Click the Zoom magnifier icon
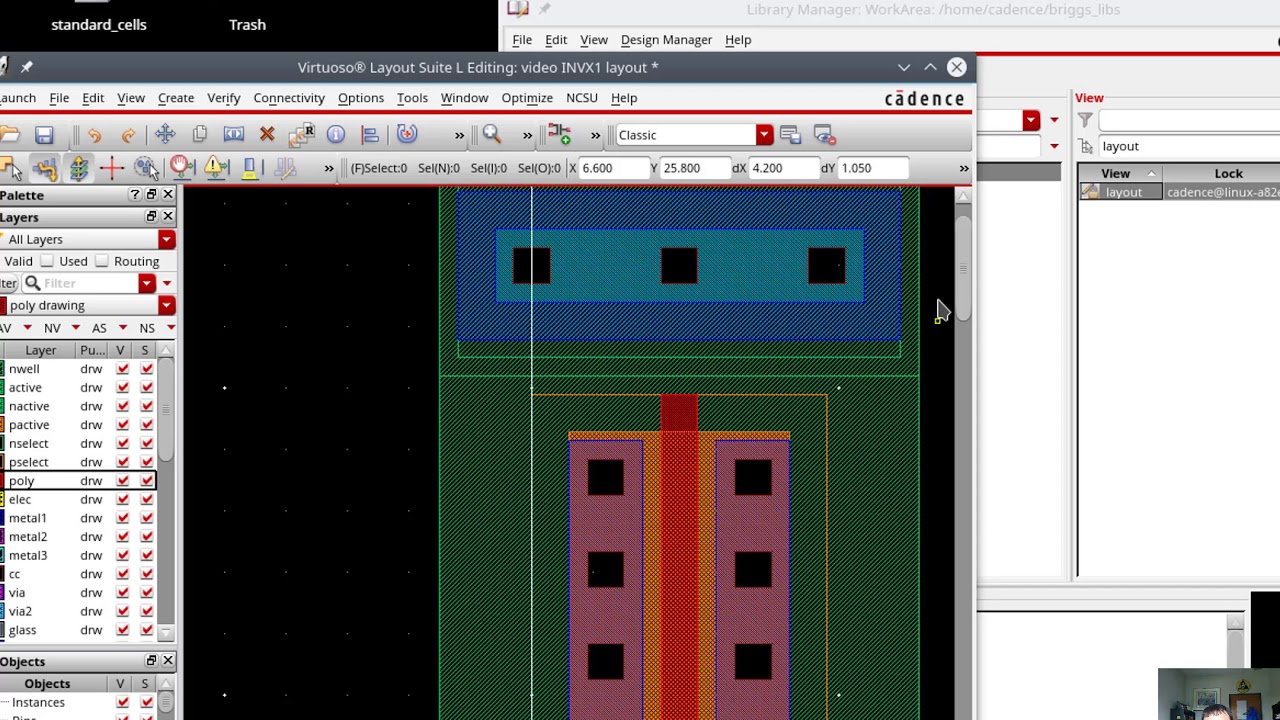Screen dimensions: 1280x720 491,135
